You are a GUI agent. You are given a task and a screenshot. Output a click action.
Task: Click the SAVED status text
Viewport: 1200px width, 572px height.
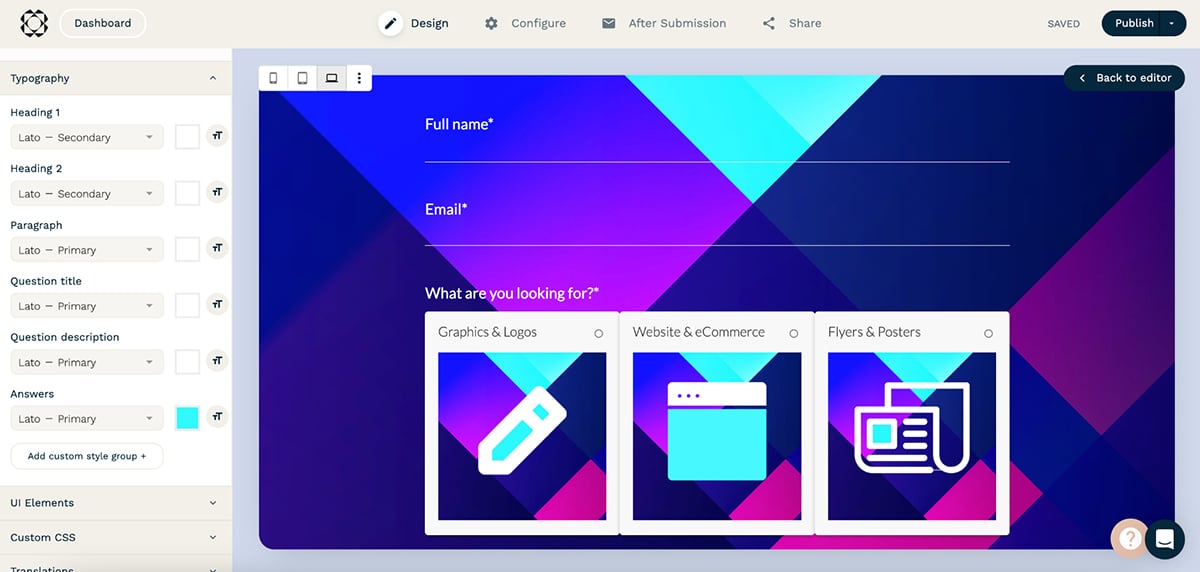click(1063, 24)
